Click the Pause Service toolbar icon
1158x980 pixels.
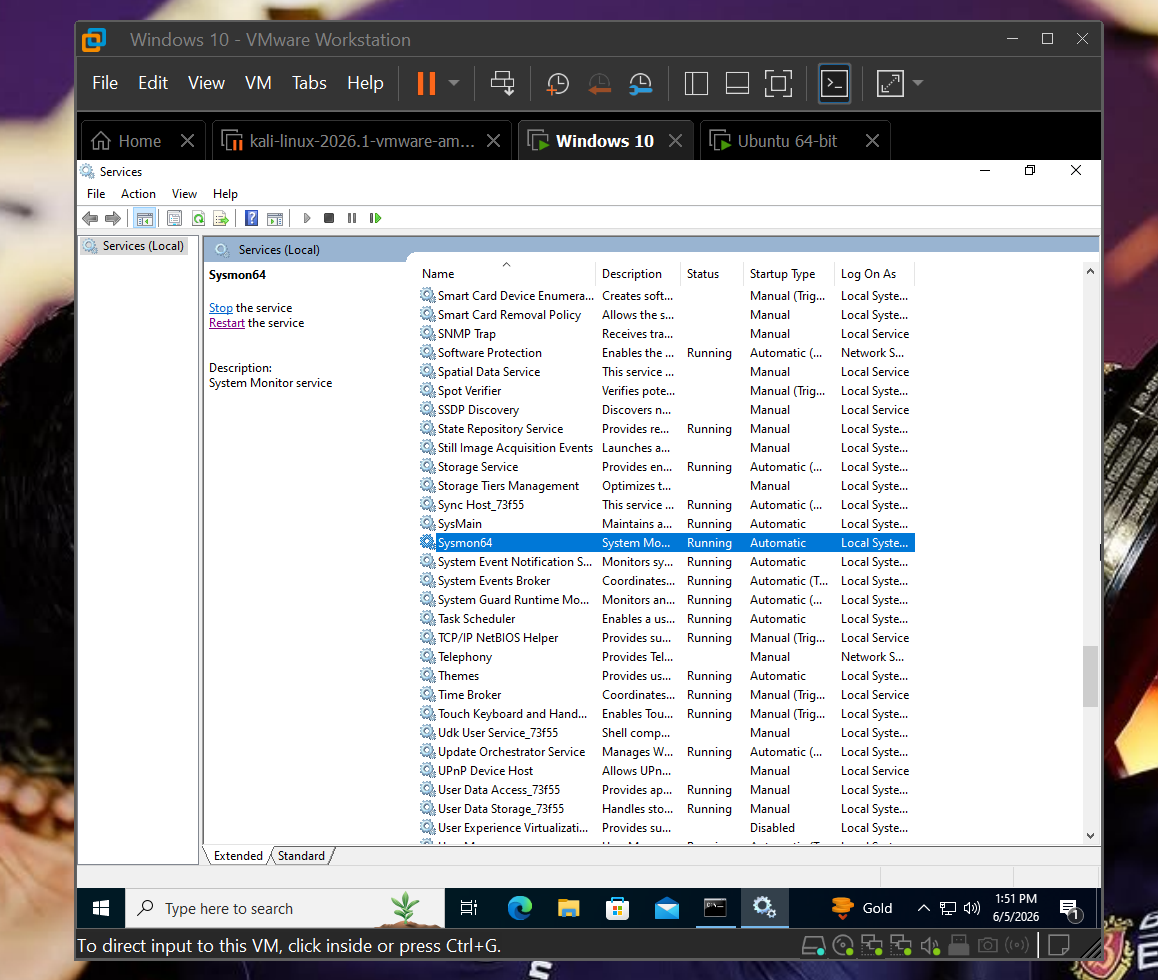pos(352,218)
